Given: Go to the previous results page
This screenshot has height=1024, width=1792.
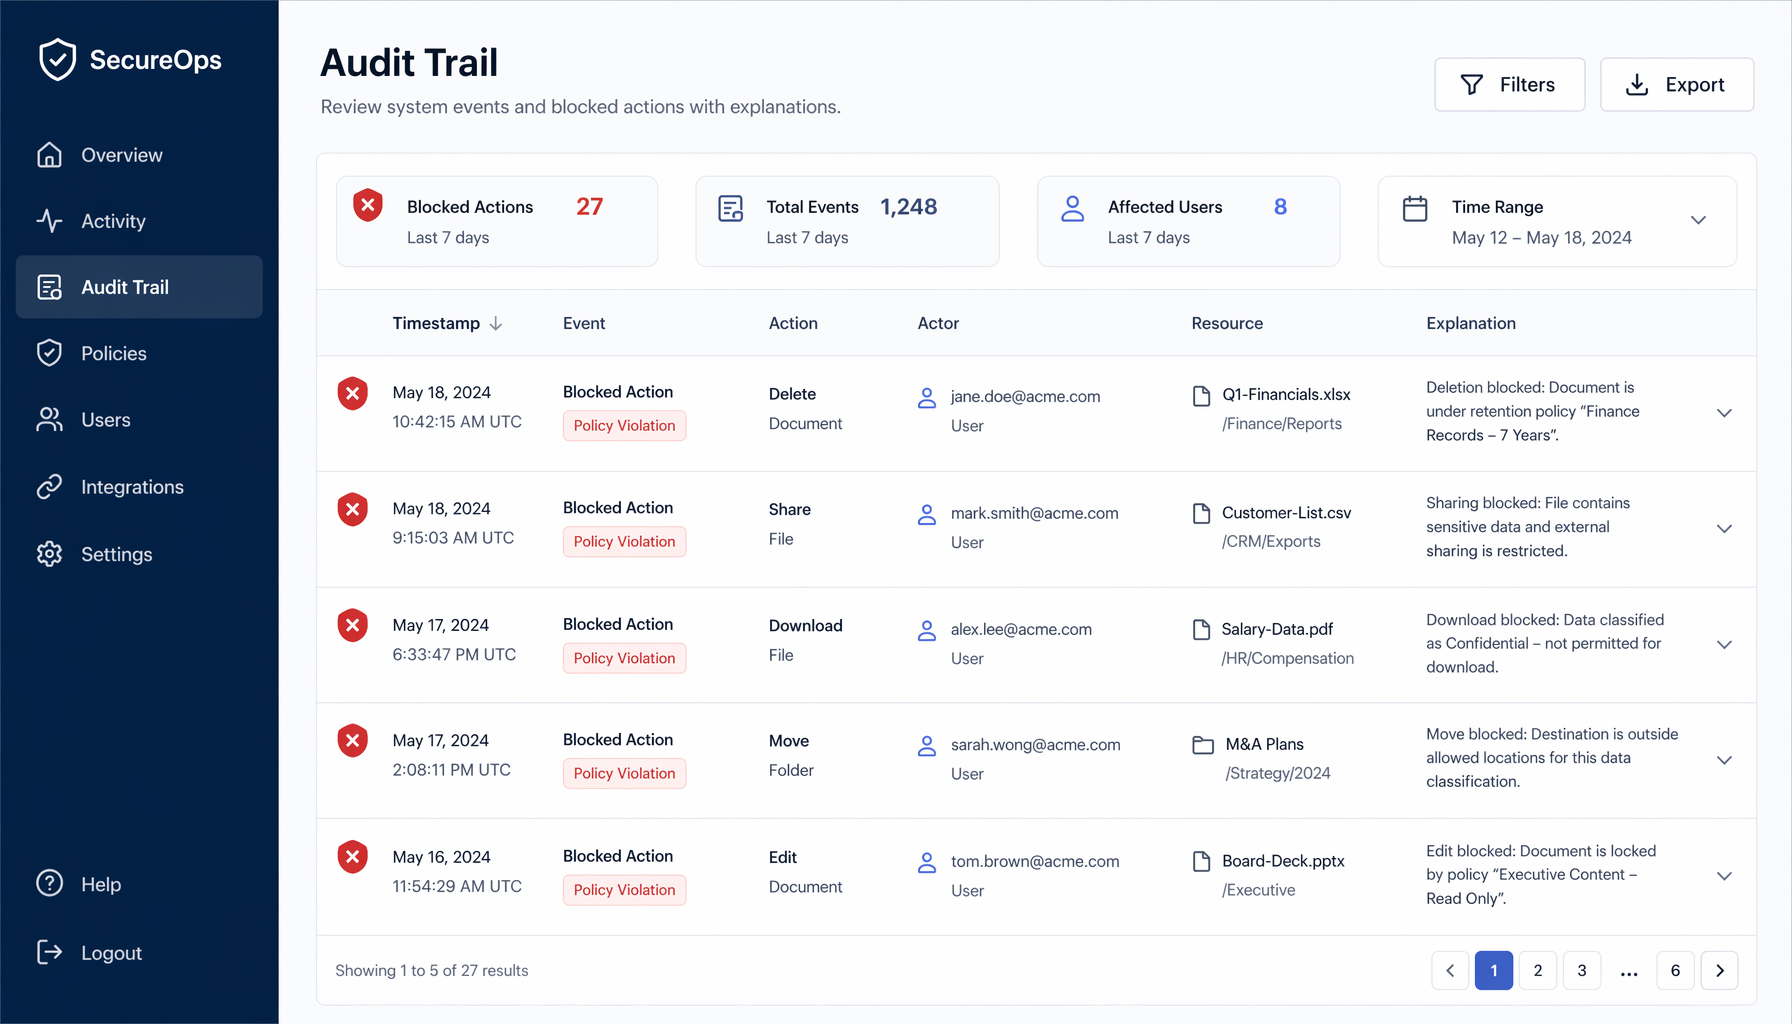Looking at the screenshot, I should (x=1450, y=970).
